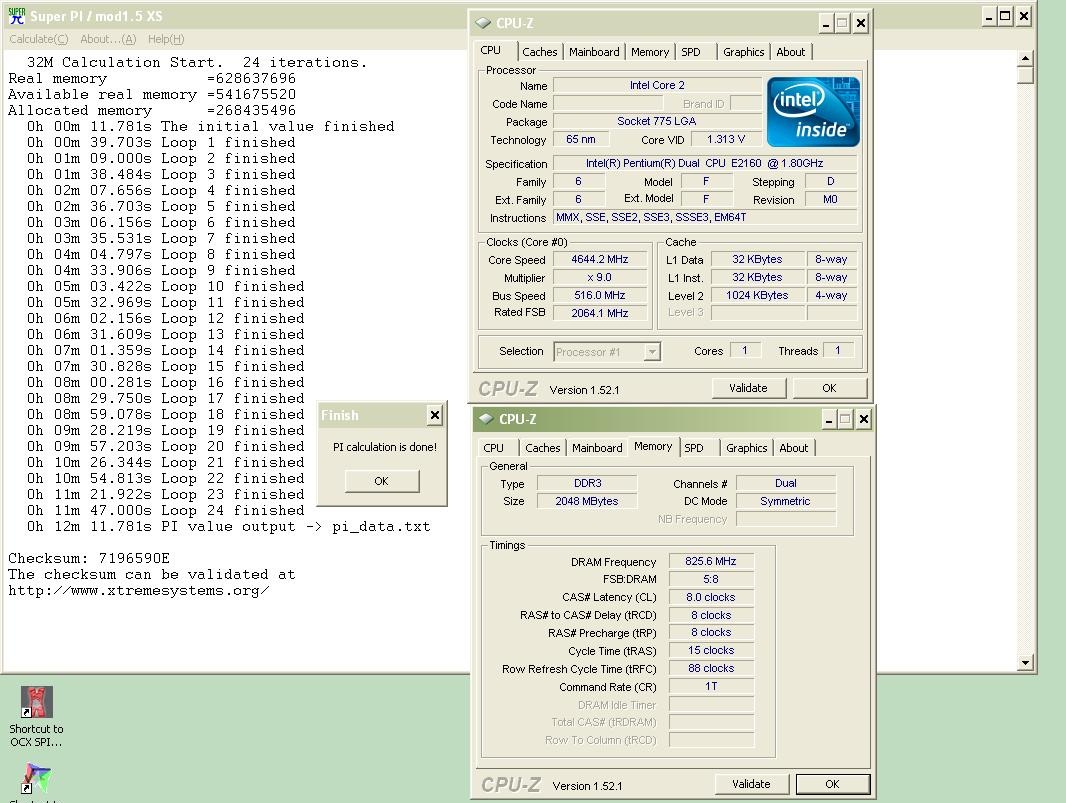The image size is (1066, 803).
Task: Click the Package value Socket 775 LGA
Action: tap(657, 121)
